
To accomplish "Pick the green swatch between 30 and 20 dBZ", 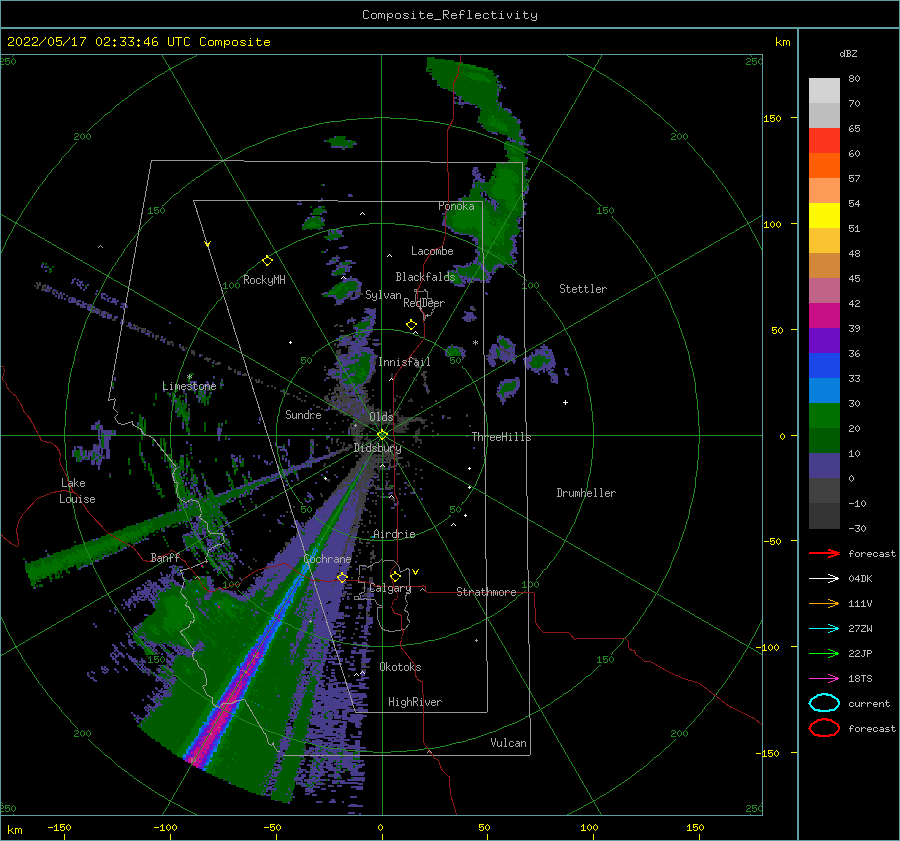I will coord(824,416).
